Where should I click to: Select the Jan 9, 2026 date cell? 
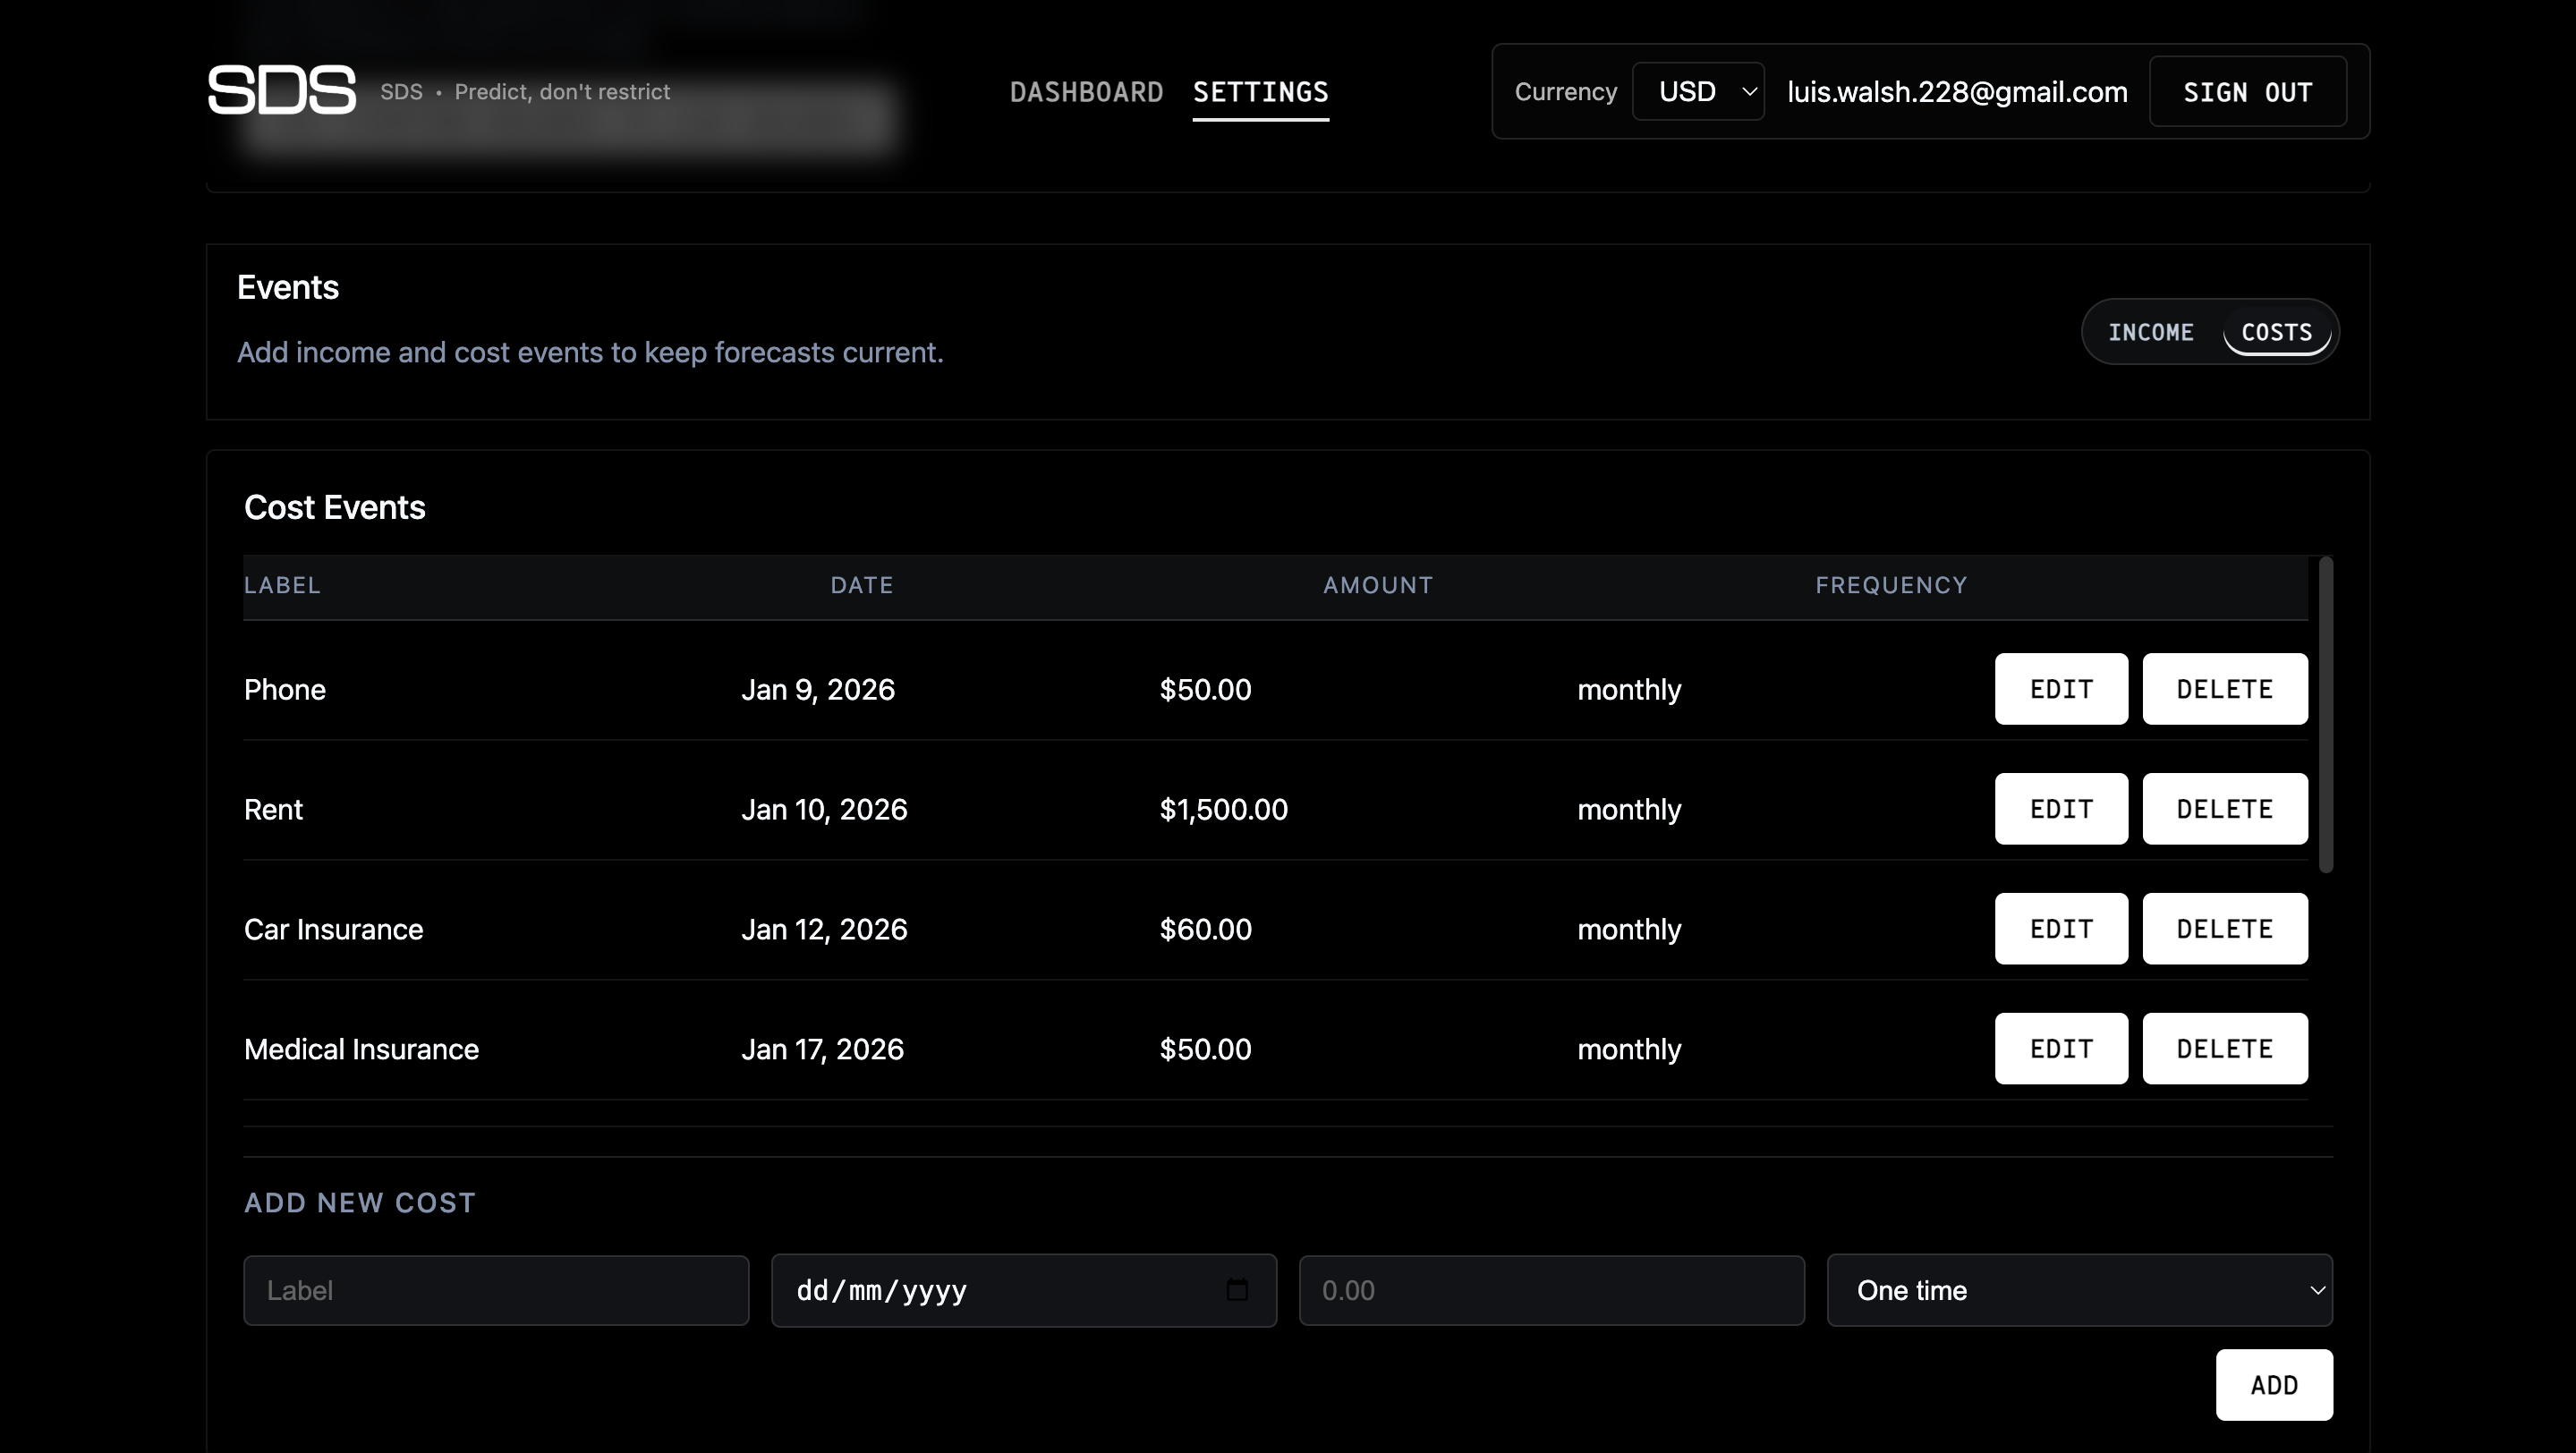tap(817, 689)
